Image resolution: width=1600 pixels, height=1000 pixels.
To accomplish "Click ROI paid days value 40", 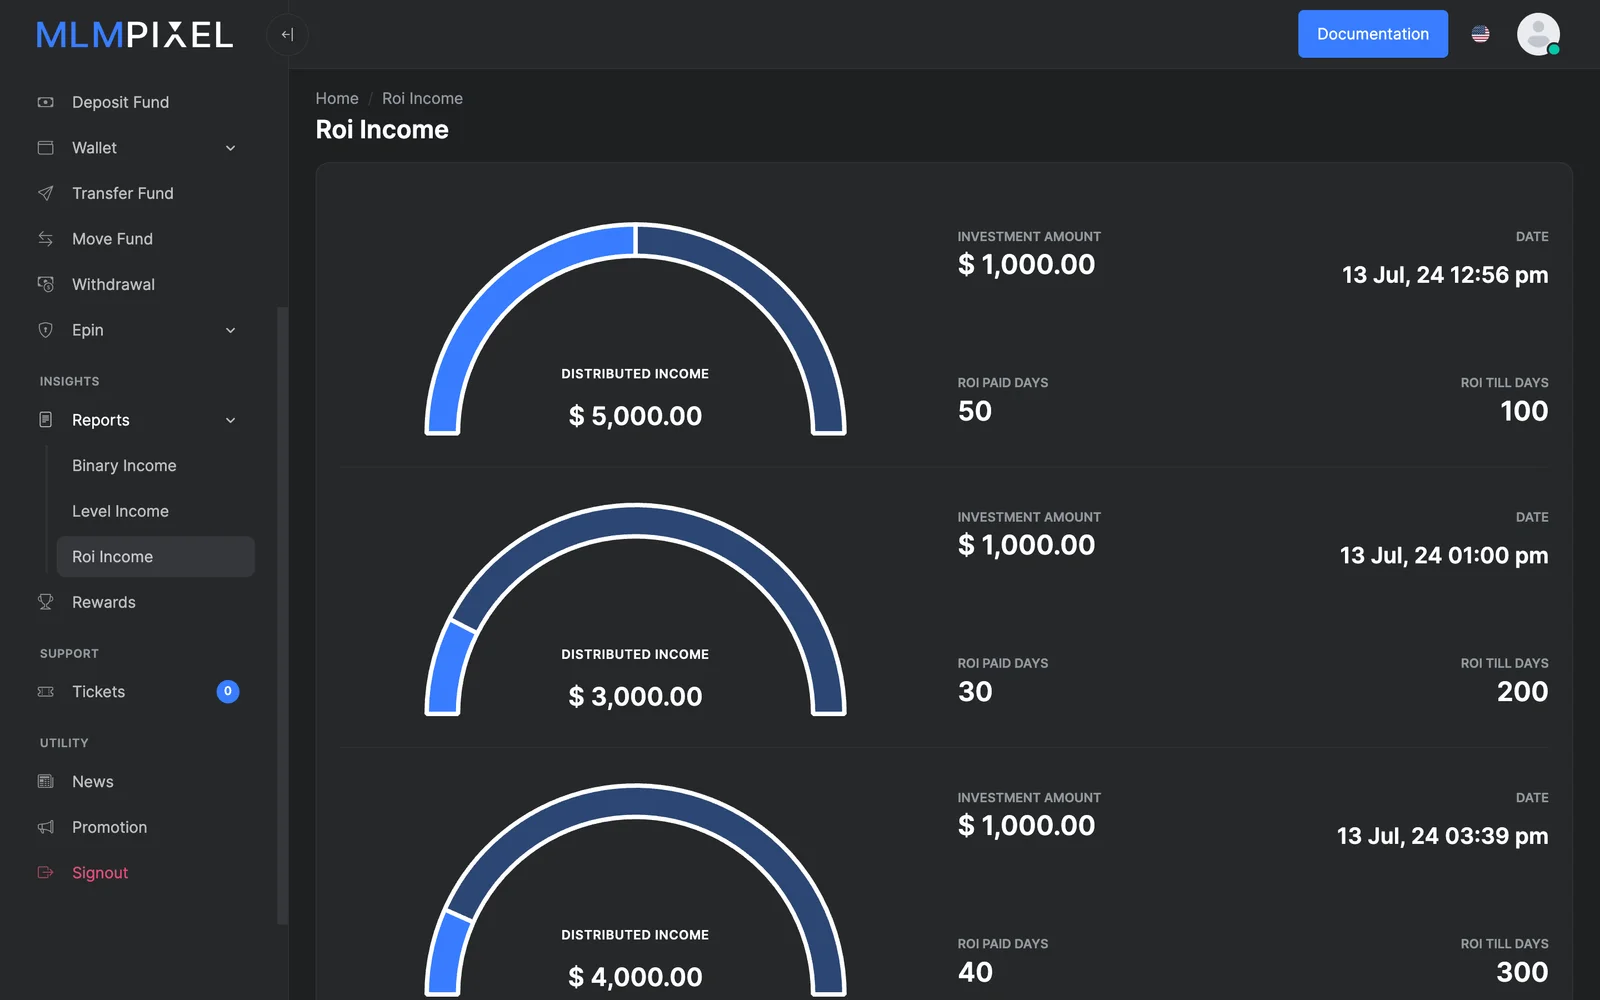I will [975, 972].
